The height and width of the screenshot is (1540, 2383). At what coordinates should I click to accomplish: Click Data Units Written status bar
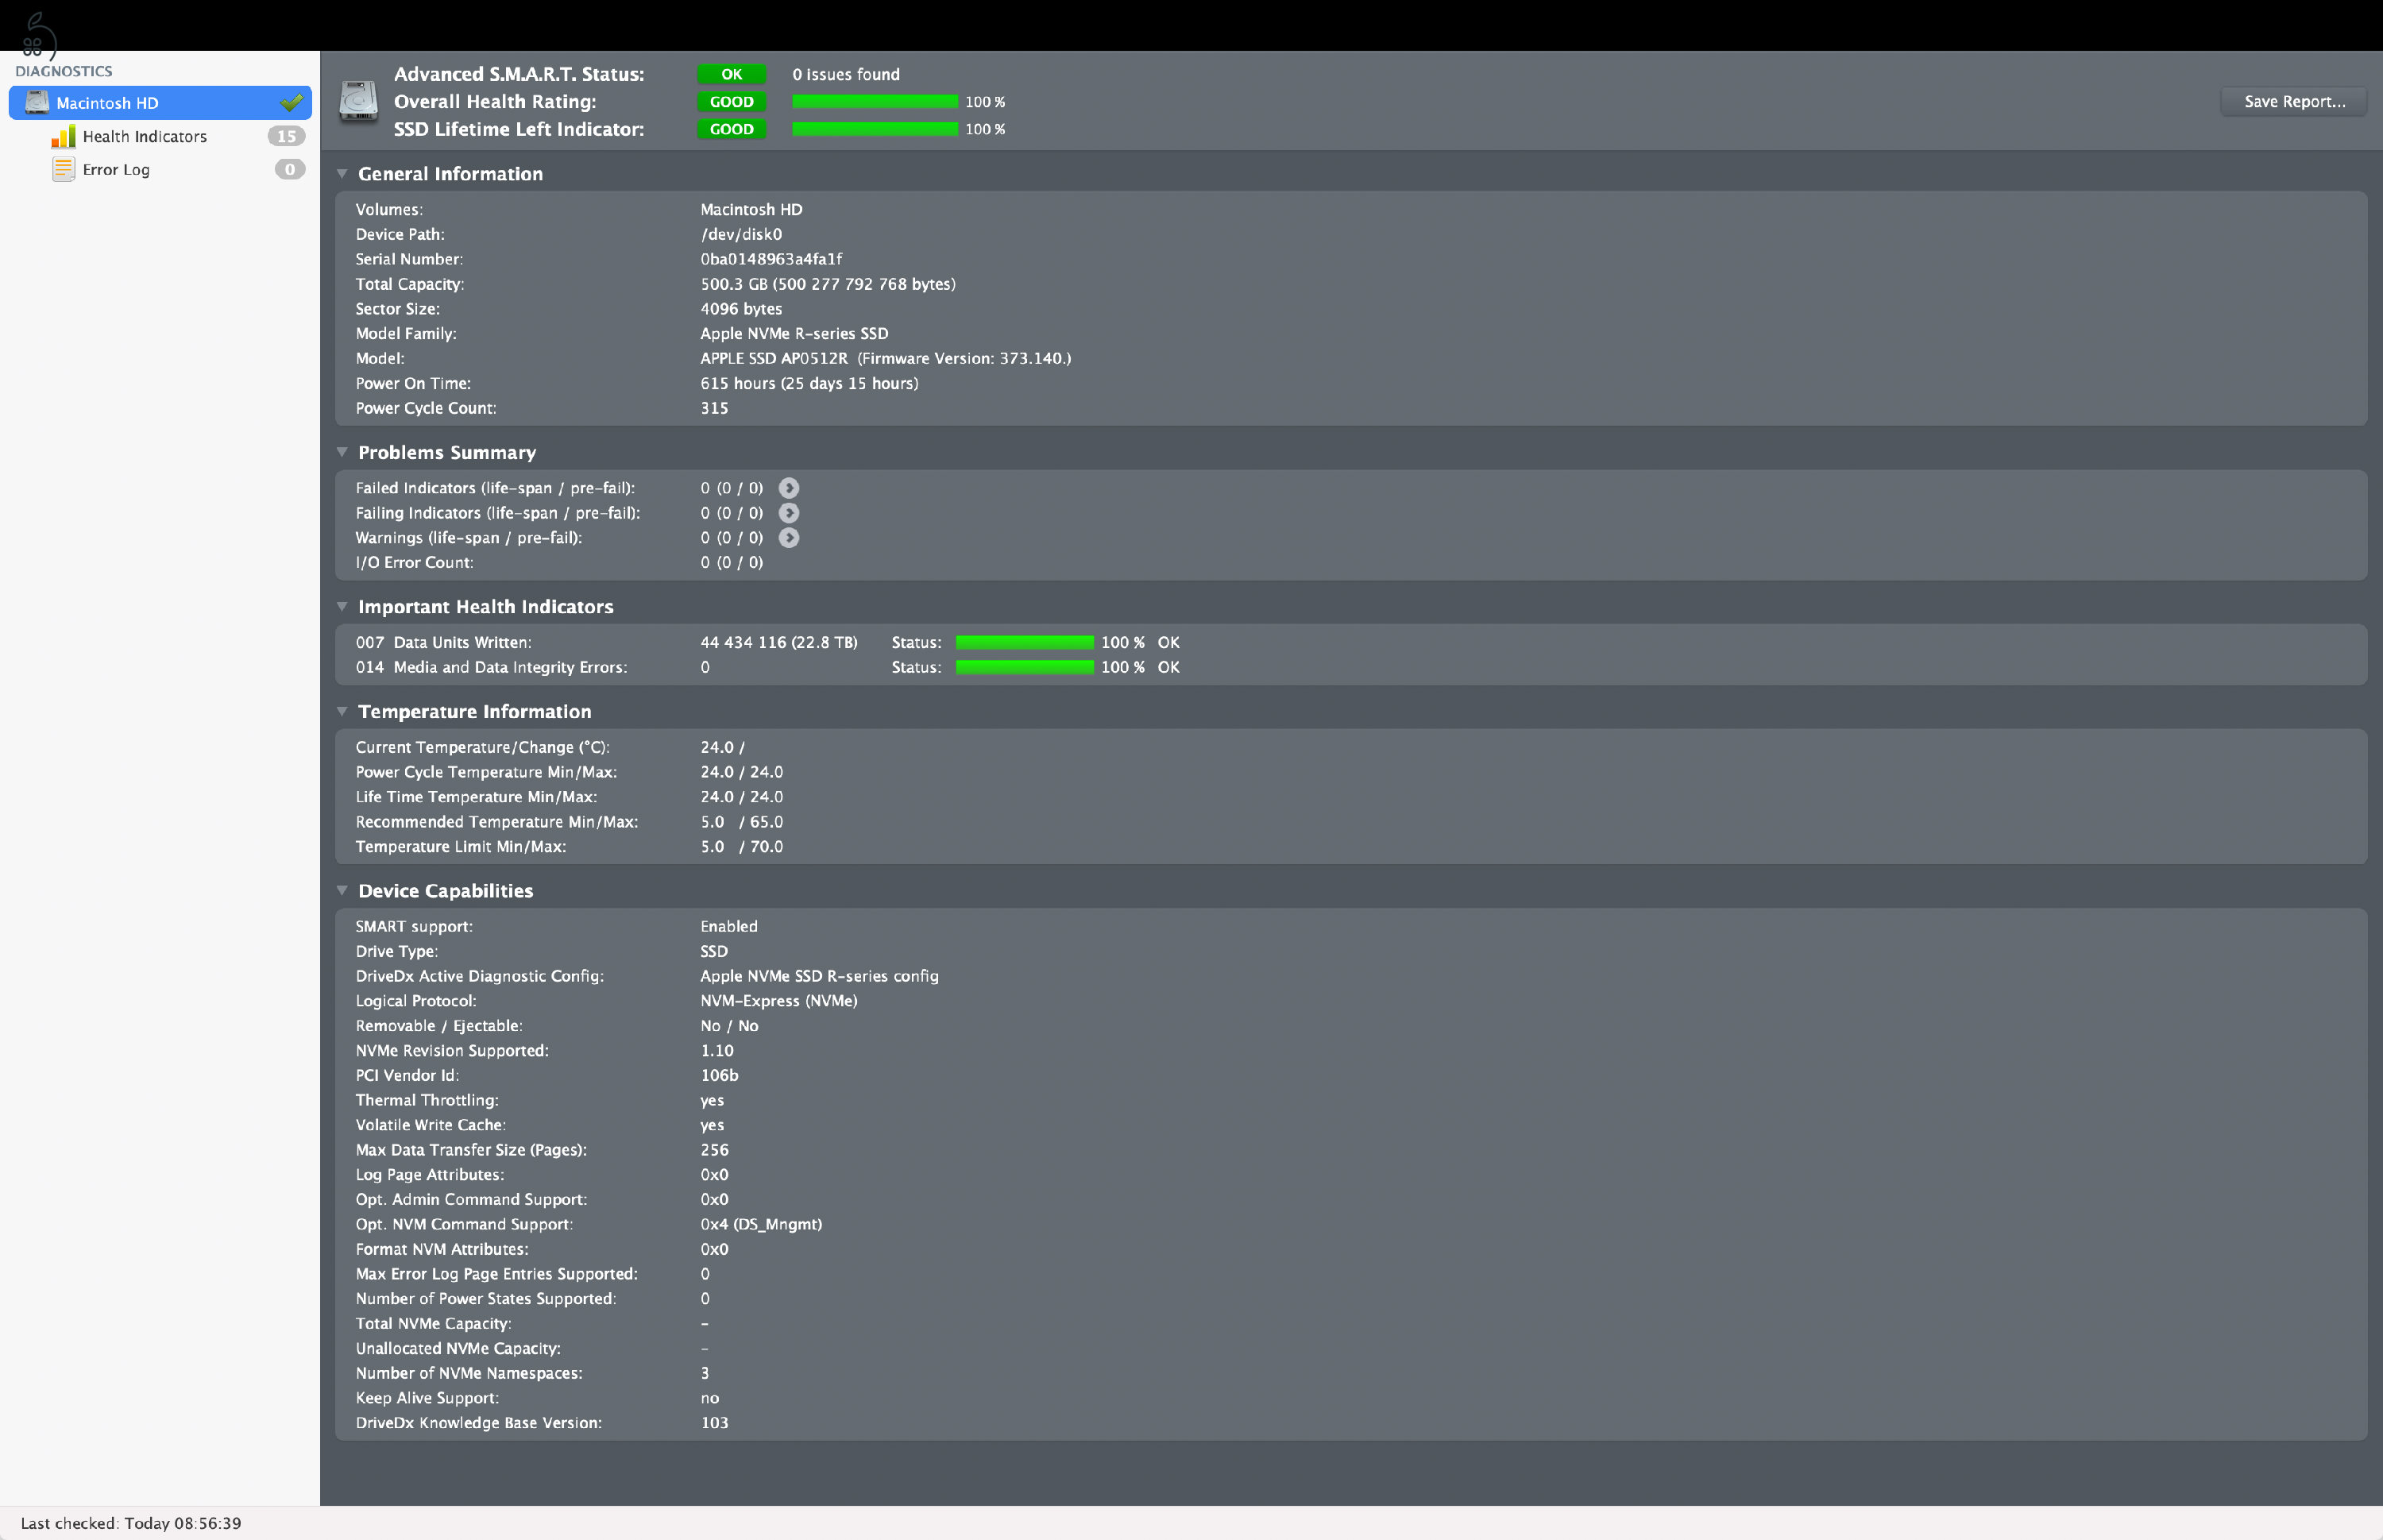(x=1025, y=642)
